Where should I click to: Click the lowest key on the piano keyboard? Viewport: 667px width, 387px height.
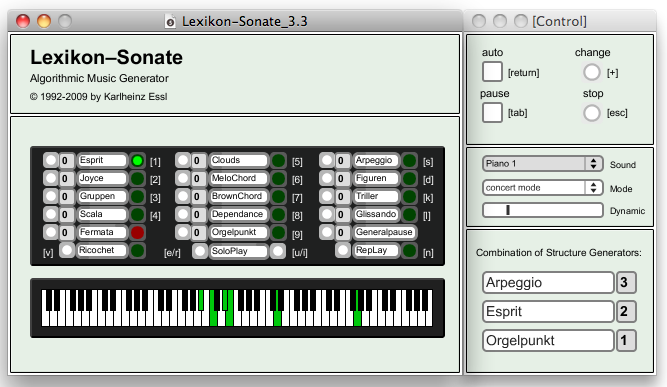(45, 319)
